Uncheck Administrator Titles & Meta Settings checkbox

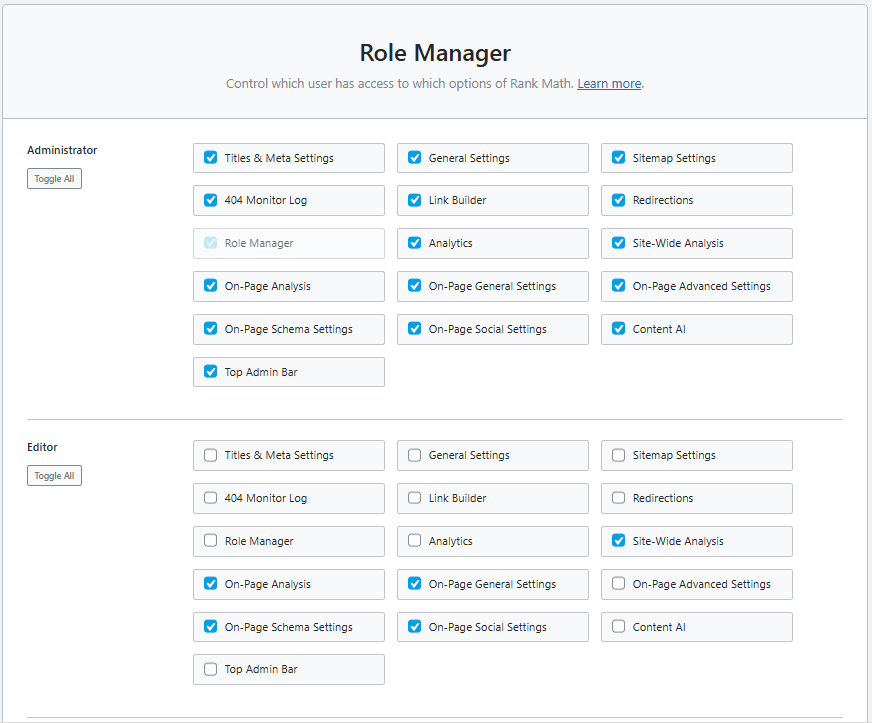point(210,158)
